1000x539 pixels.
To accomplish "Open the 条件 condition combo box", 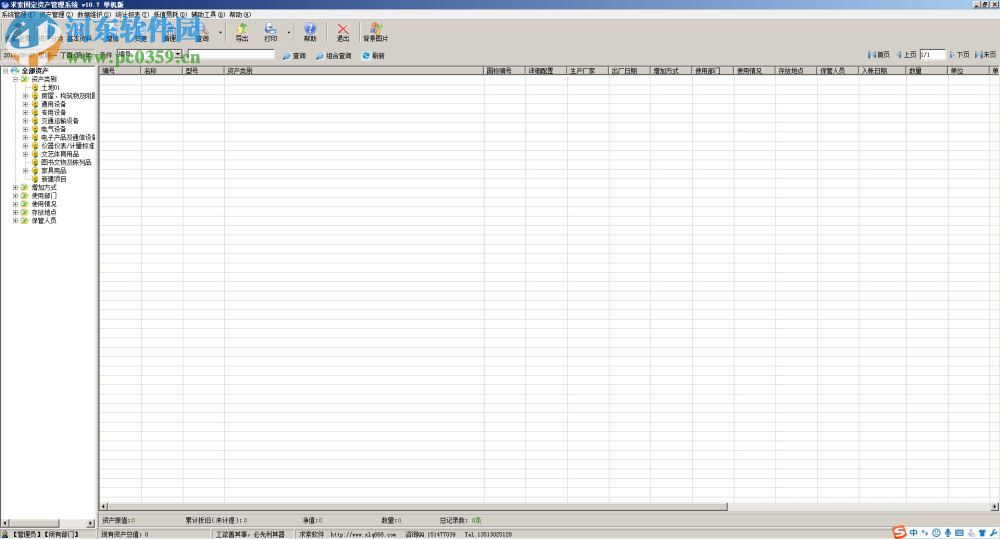I will [x=150, y=55].
